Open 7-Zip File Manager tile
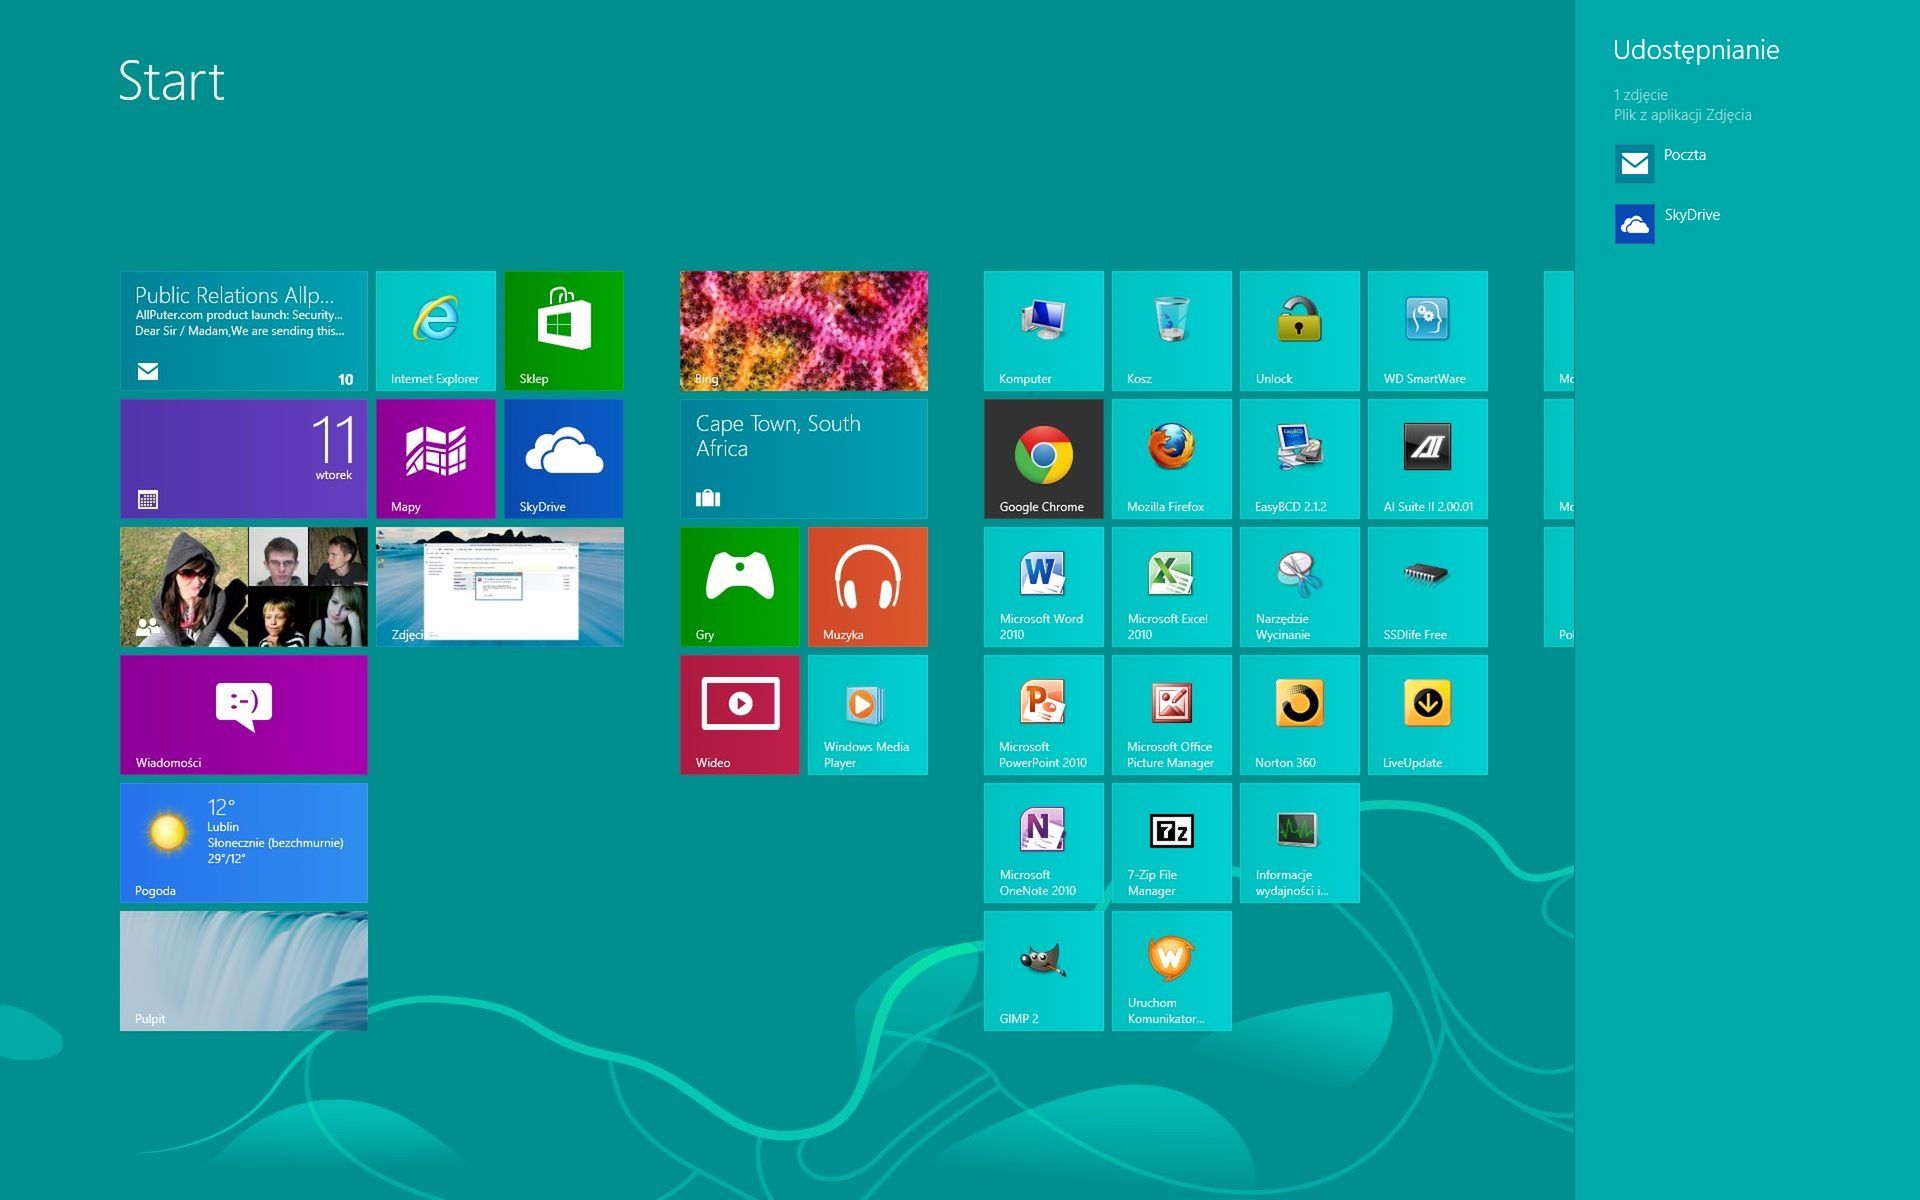This screenshot has width=1920, height=1200. pyautogui.click(x=1172, y=843)
